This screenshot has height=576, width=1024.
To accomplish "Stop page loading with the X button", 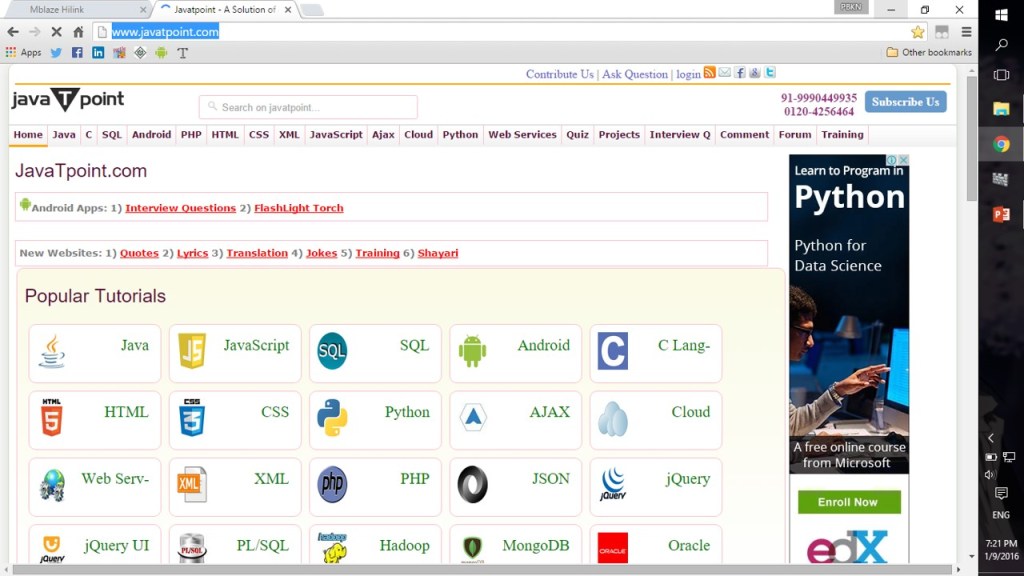I will click(56, 32).
